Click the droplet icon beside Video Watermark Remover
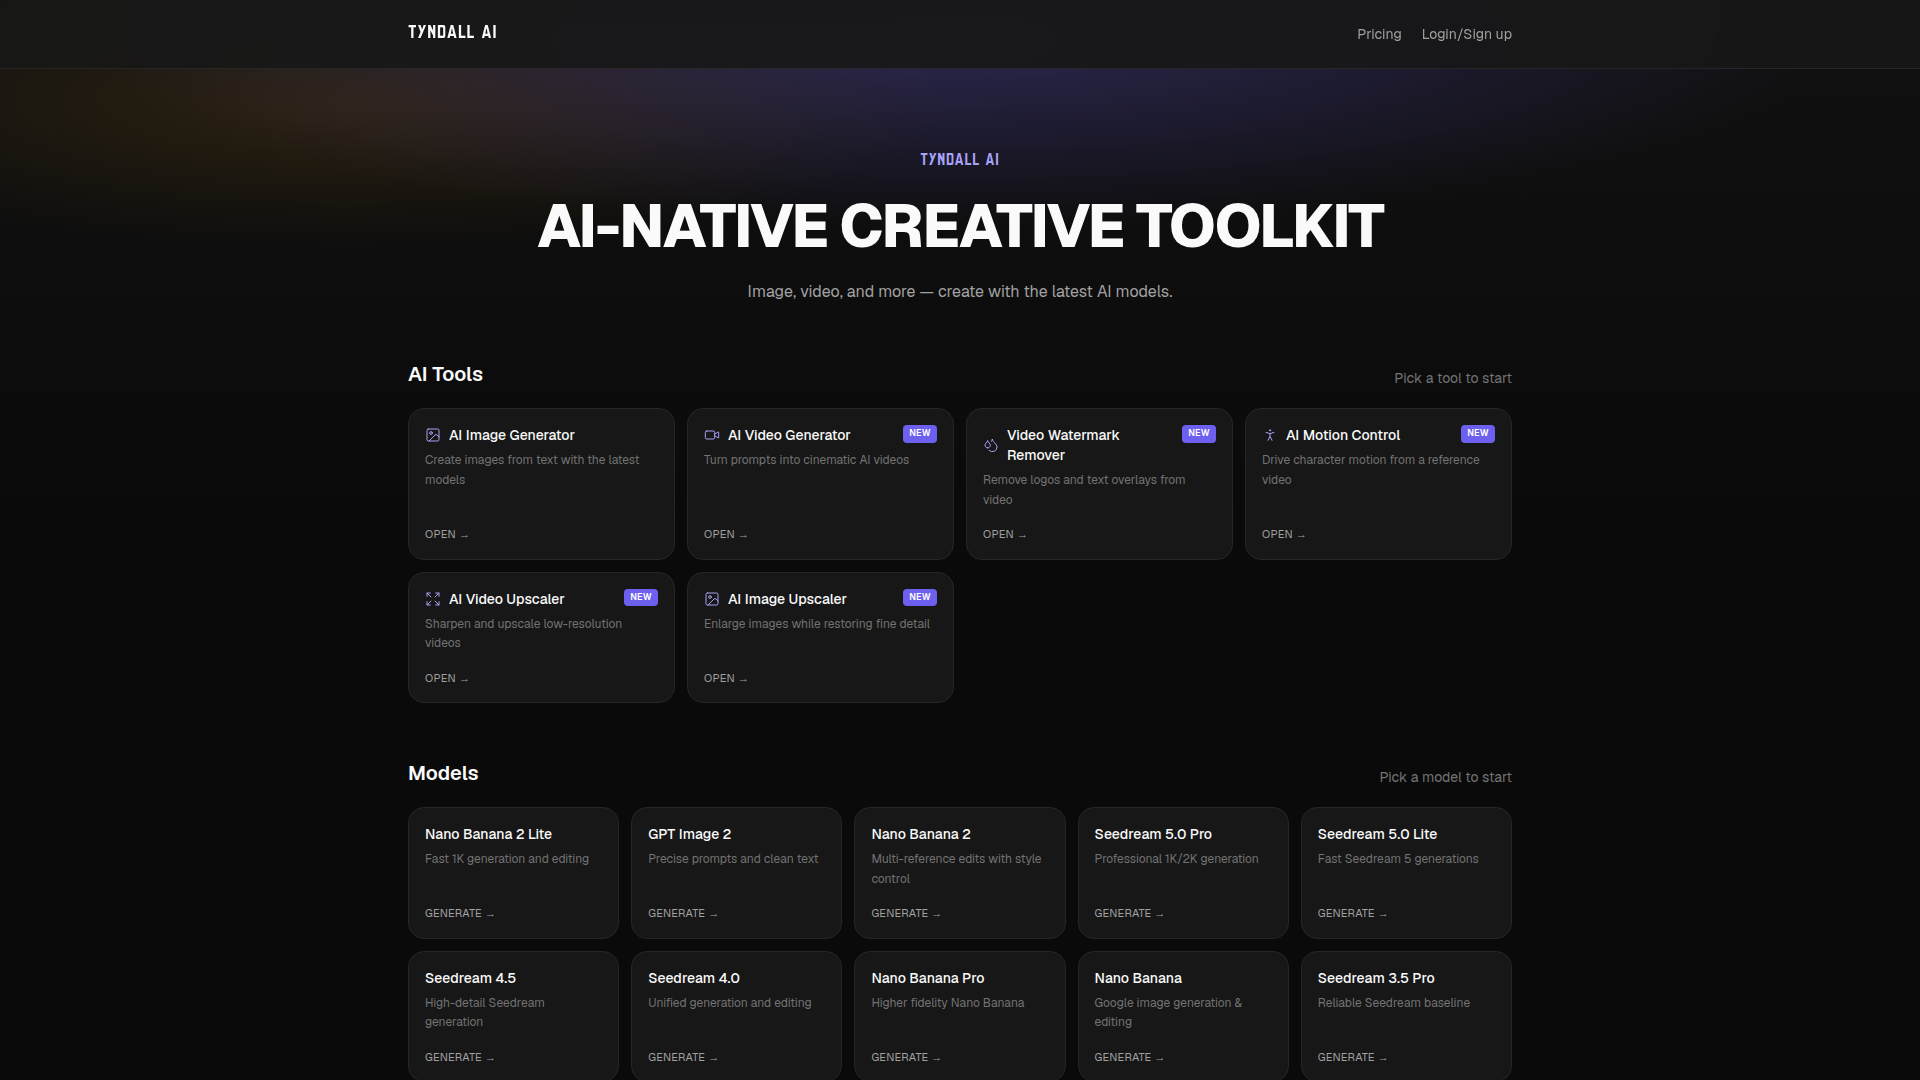The image size is (1920, 1080). point(991,445)
